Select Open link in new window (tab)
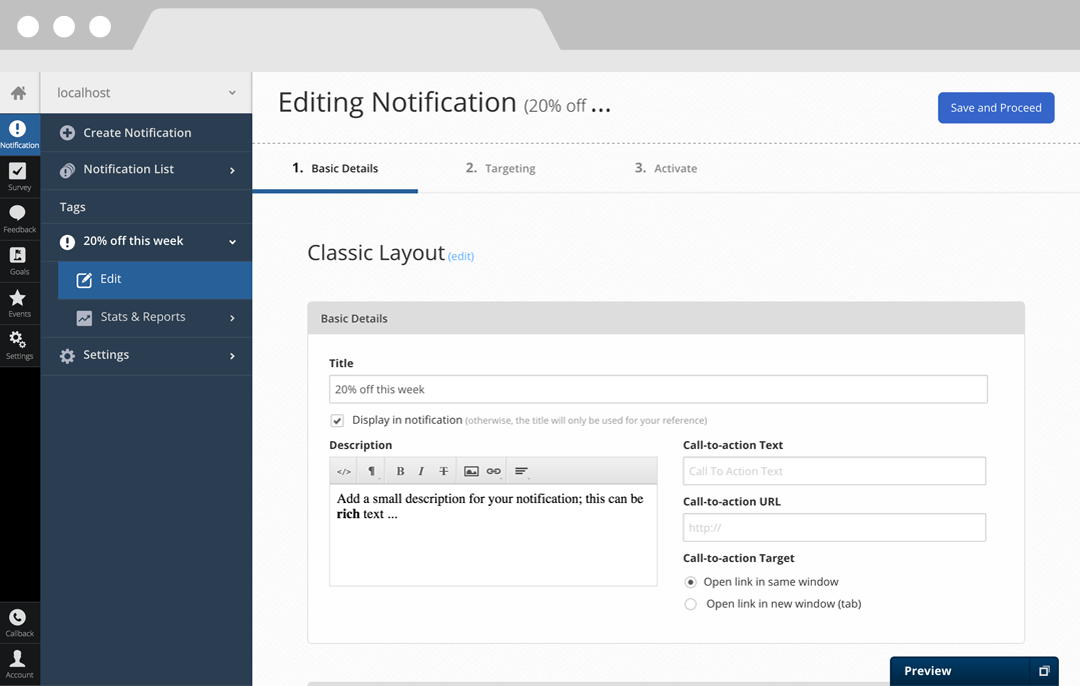The image size is (1080, 686). click(x=690, y=604)
